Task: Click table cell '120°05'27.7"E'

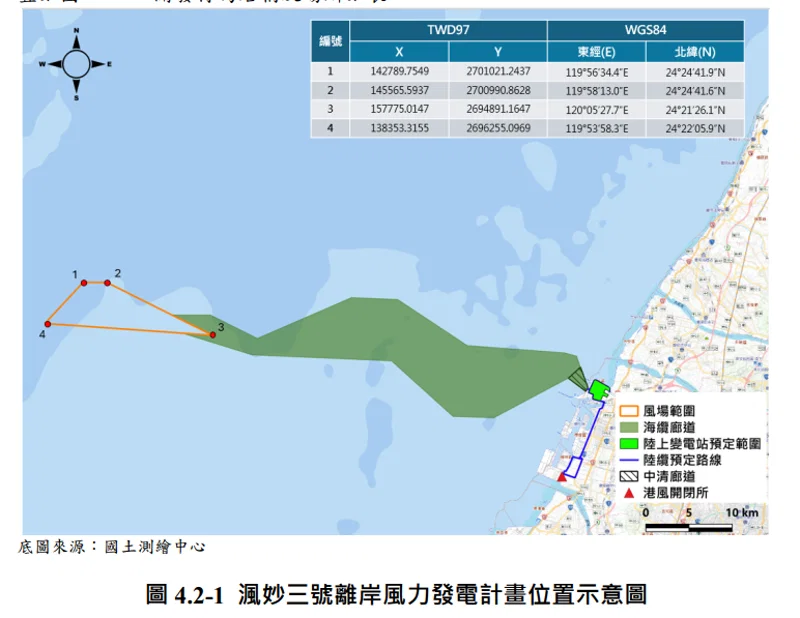Action: (596, 110)
